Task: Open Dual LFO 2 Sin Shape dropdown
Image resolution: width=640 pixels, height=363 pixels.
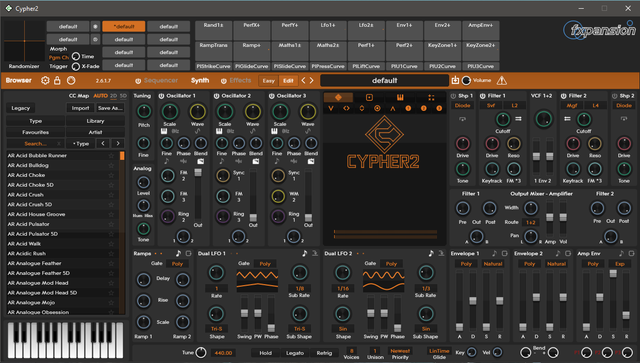Action: 343,329
